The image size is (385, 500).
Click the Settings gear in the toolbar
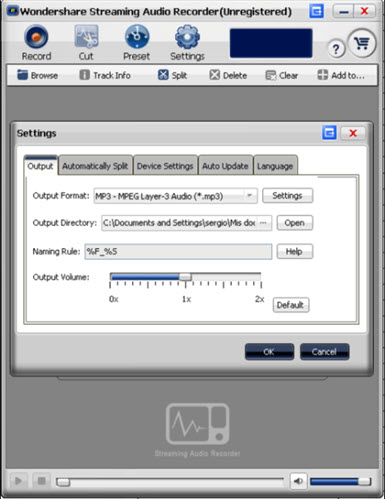[x=187, y=43]
